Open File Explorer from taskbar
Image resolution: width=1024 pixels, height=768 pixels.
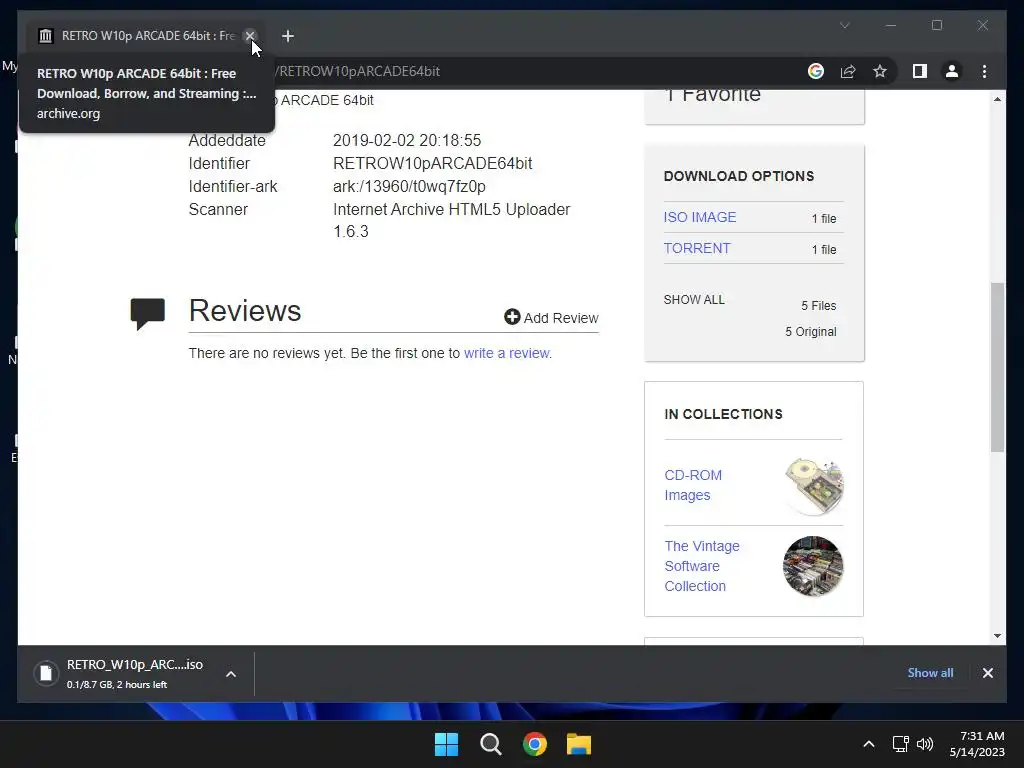(x=579, y=744)
